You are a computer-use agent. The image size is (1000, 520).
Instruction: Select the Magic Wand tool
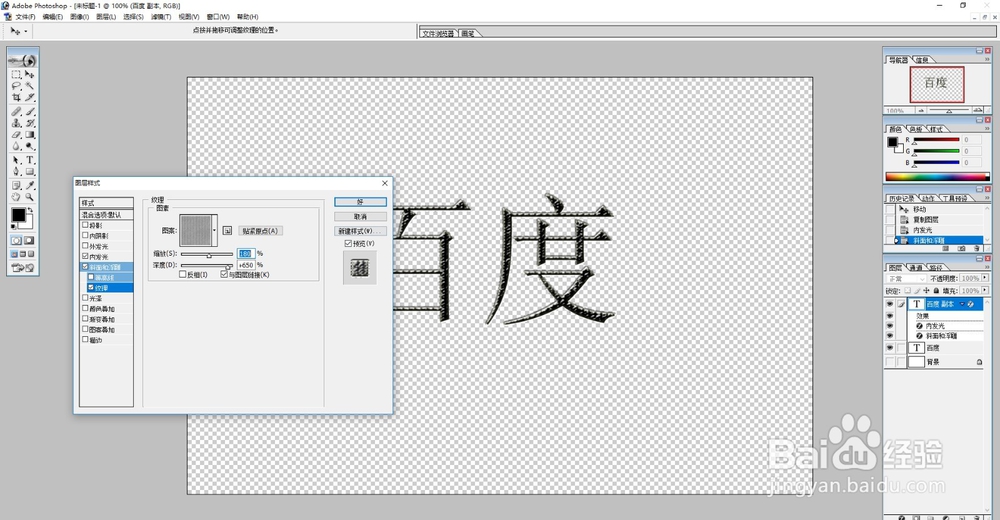click(x=29, y=85)
